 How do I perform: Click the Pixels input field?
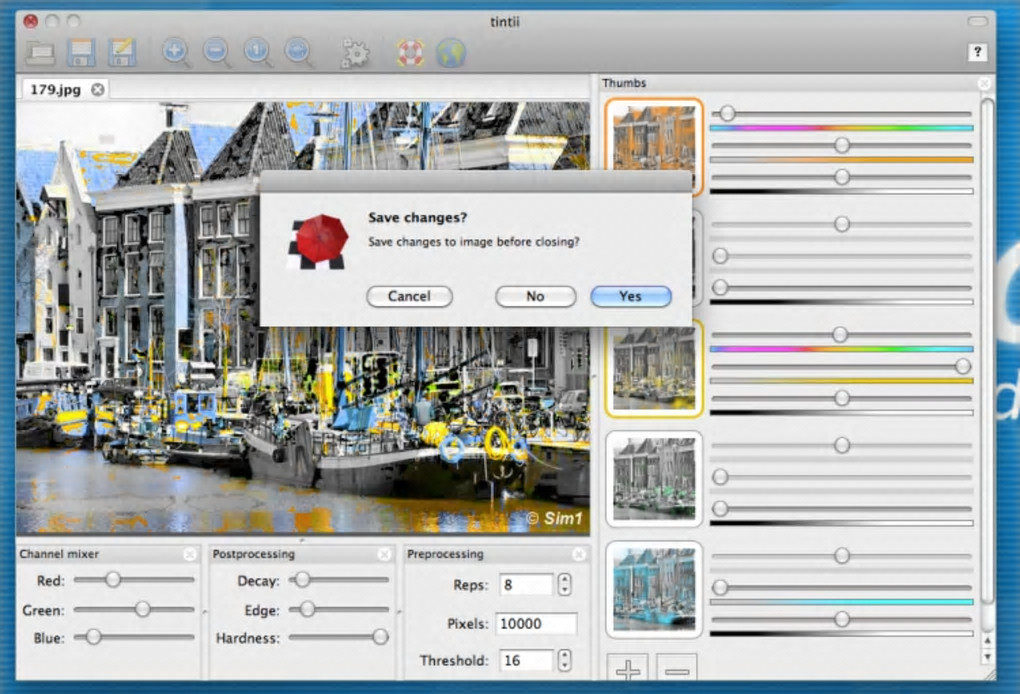(536, 624)
